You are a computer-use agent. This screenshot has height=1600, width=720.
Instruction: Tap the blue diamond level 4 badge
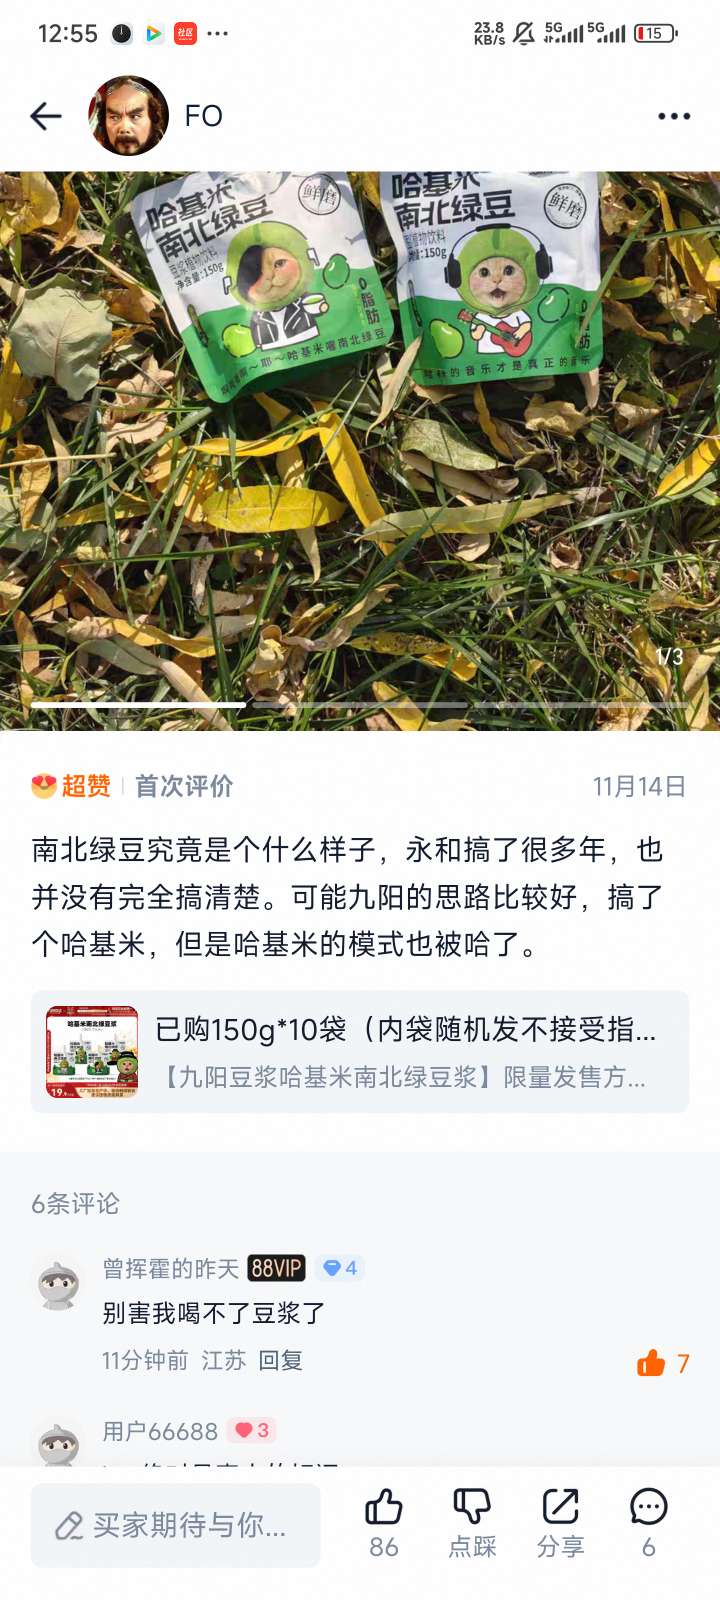point(340,1268)
